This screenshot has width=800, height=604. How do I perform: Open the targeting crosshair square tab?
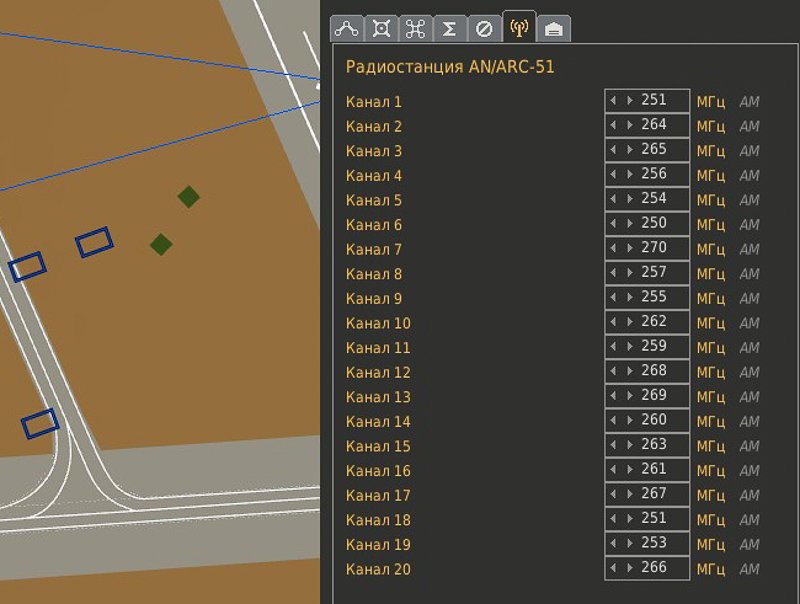[x=381, y=28]
